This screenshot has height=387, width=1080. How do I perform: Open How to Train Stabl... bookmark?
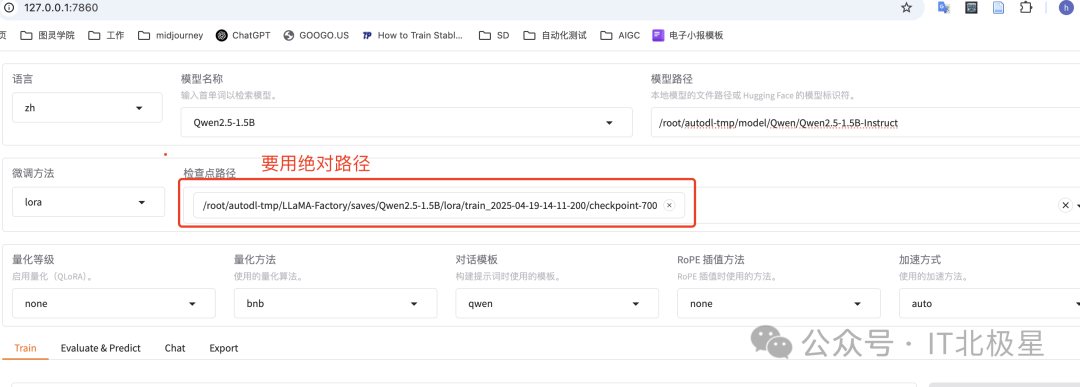coord(413,35)
